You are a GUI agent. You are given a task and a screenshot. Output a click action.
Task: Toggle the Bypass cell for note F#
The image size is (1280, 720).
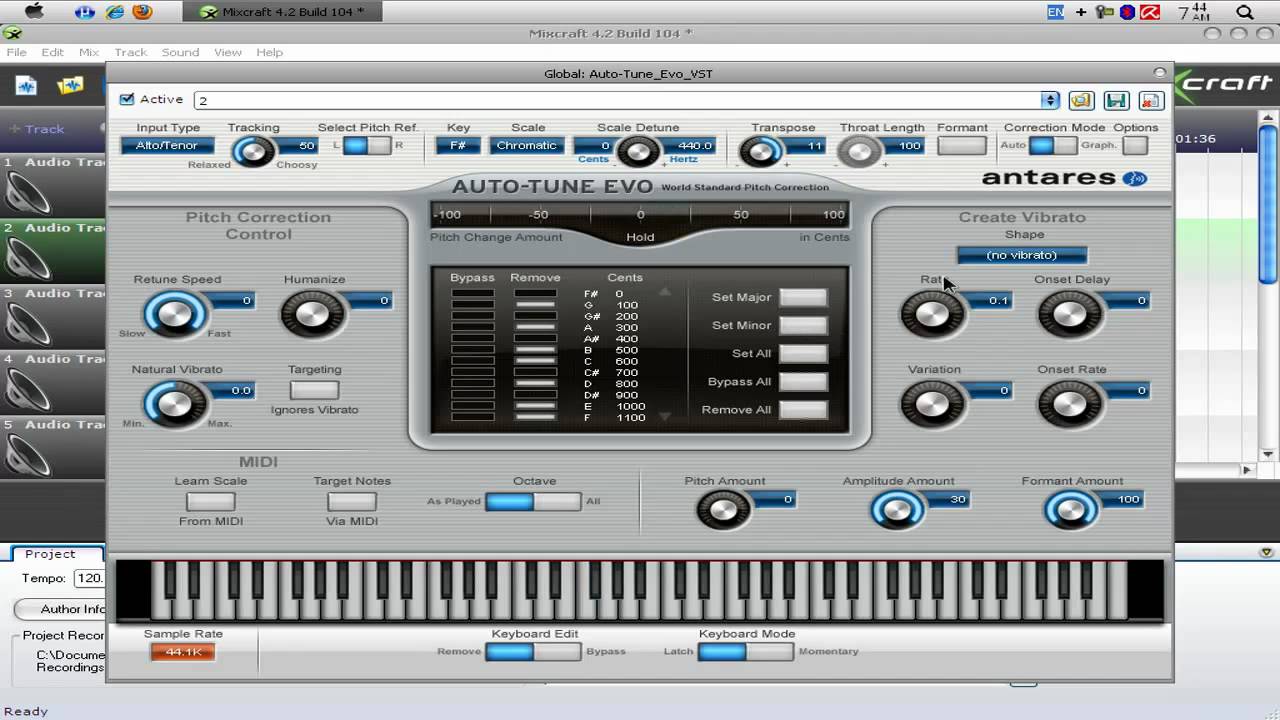pos(472,294)
